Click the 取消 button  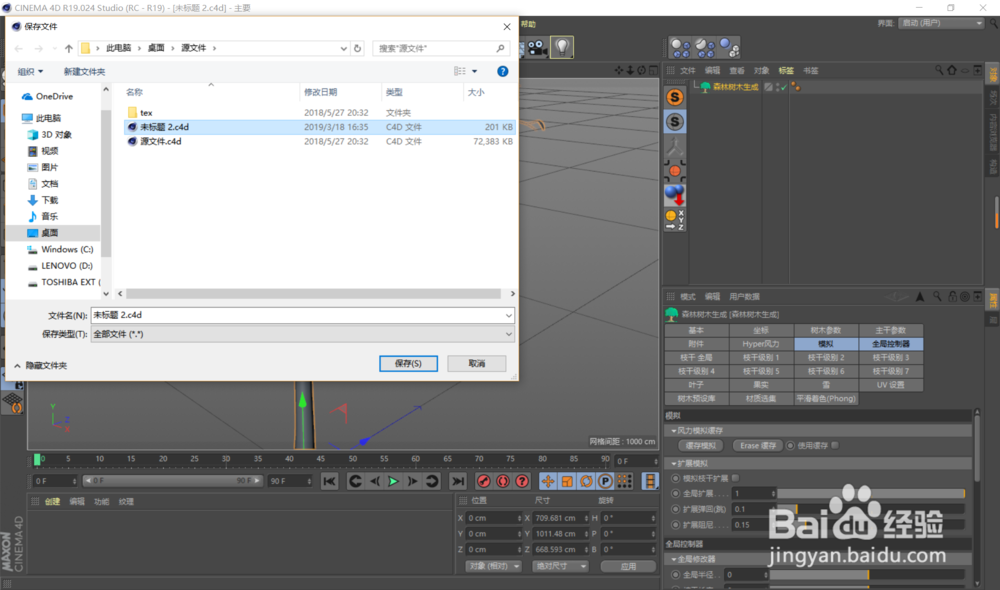[x=476, y=364]
